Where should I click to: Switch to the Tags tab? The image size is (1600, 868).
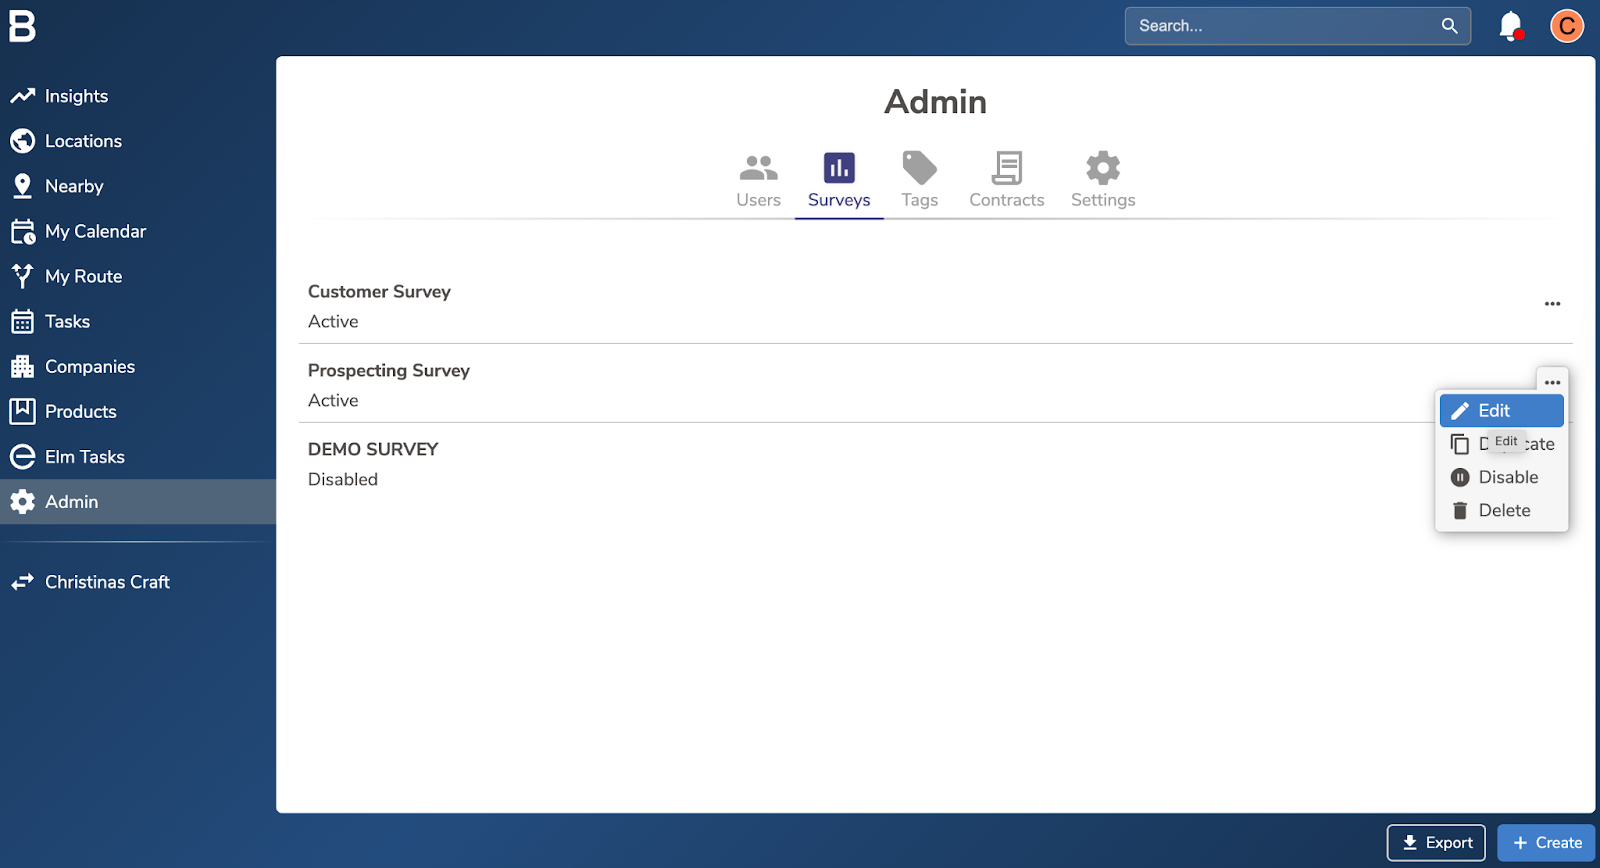(x=919, y=180)
